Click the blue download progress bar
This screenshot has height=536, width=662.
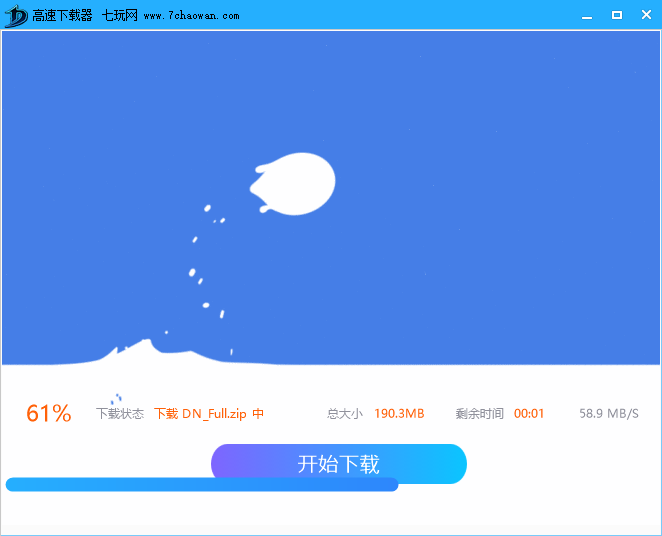200,485
